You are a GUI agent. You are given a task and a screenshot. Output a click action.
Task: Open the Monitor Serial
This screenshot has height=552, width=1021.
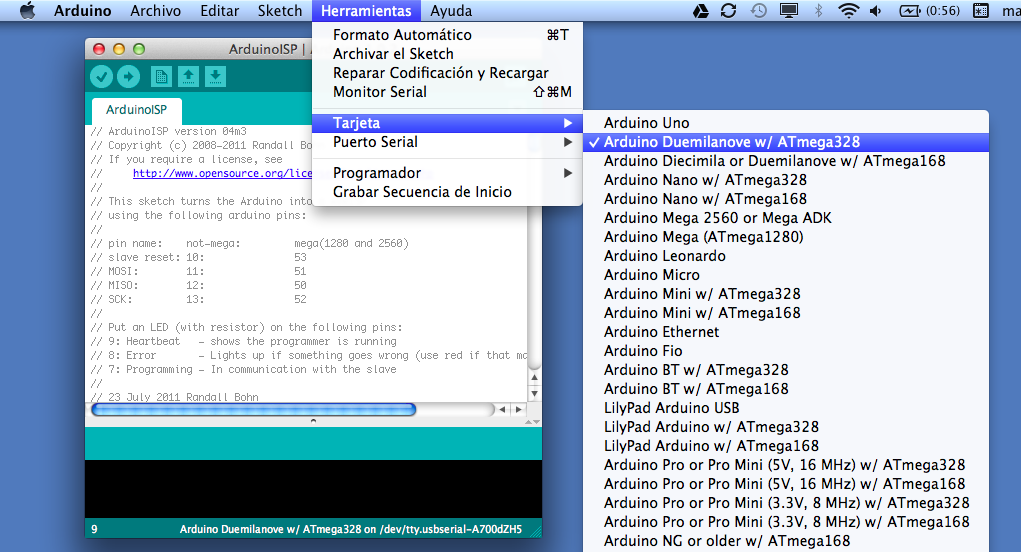tap(447, 92)
